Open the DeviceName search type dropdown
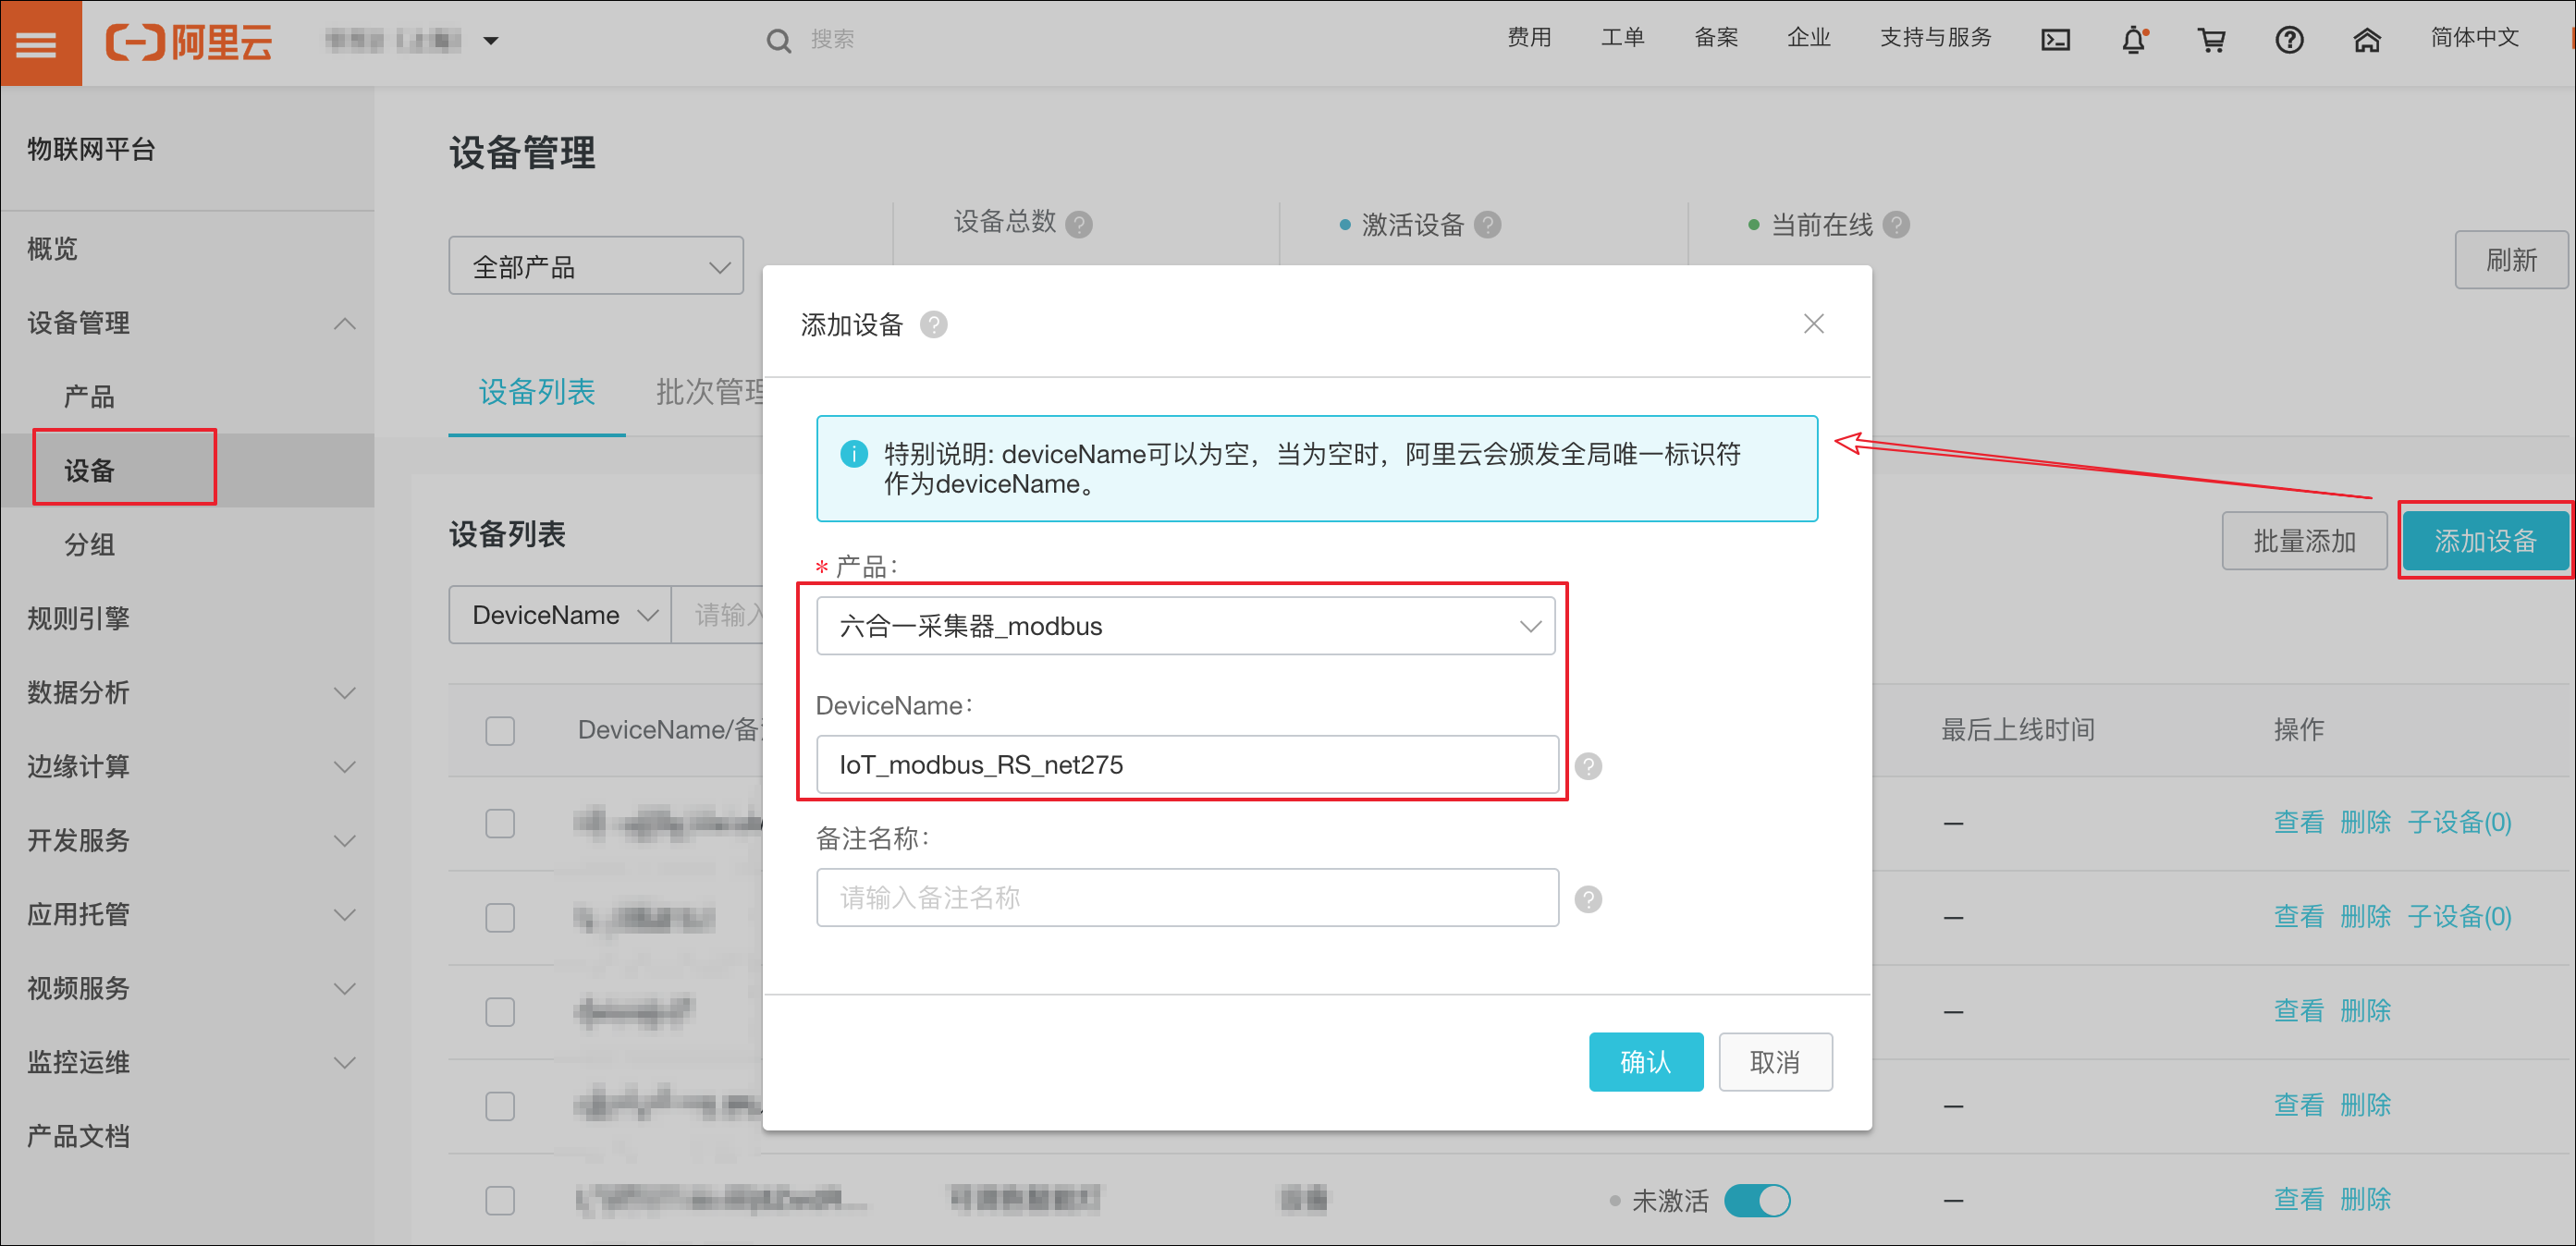 point(560,615)
